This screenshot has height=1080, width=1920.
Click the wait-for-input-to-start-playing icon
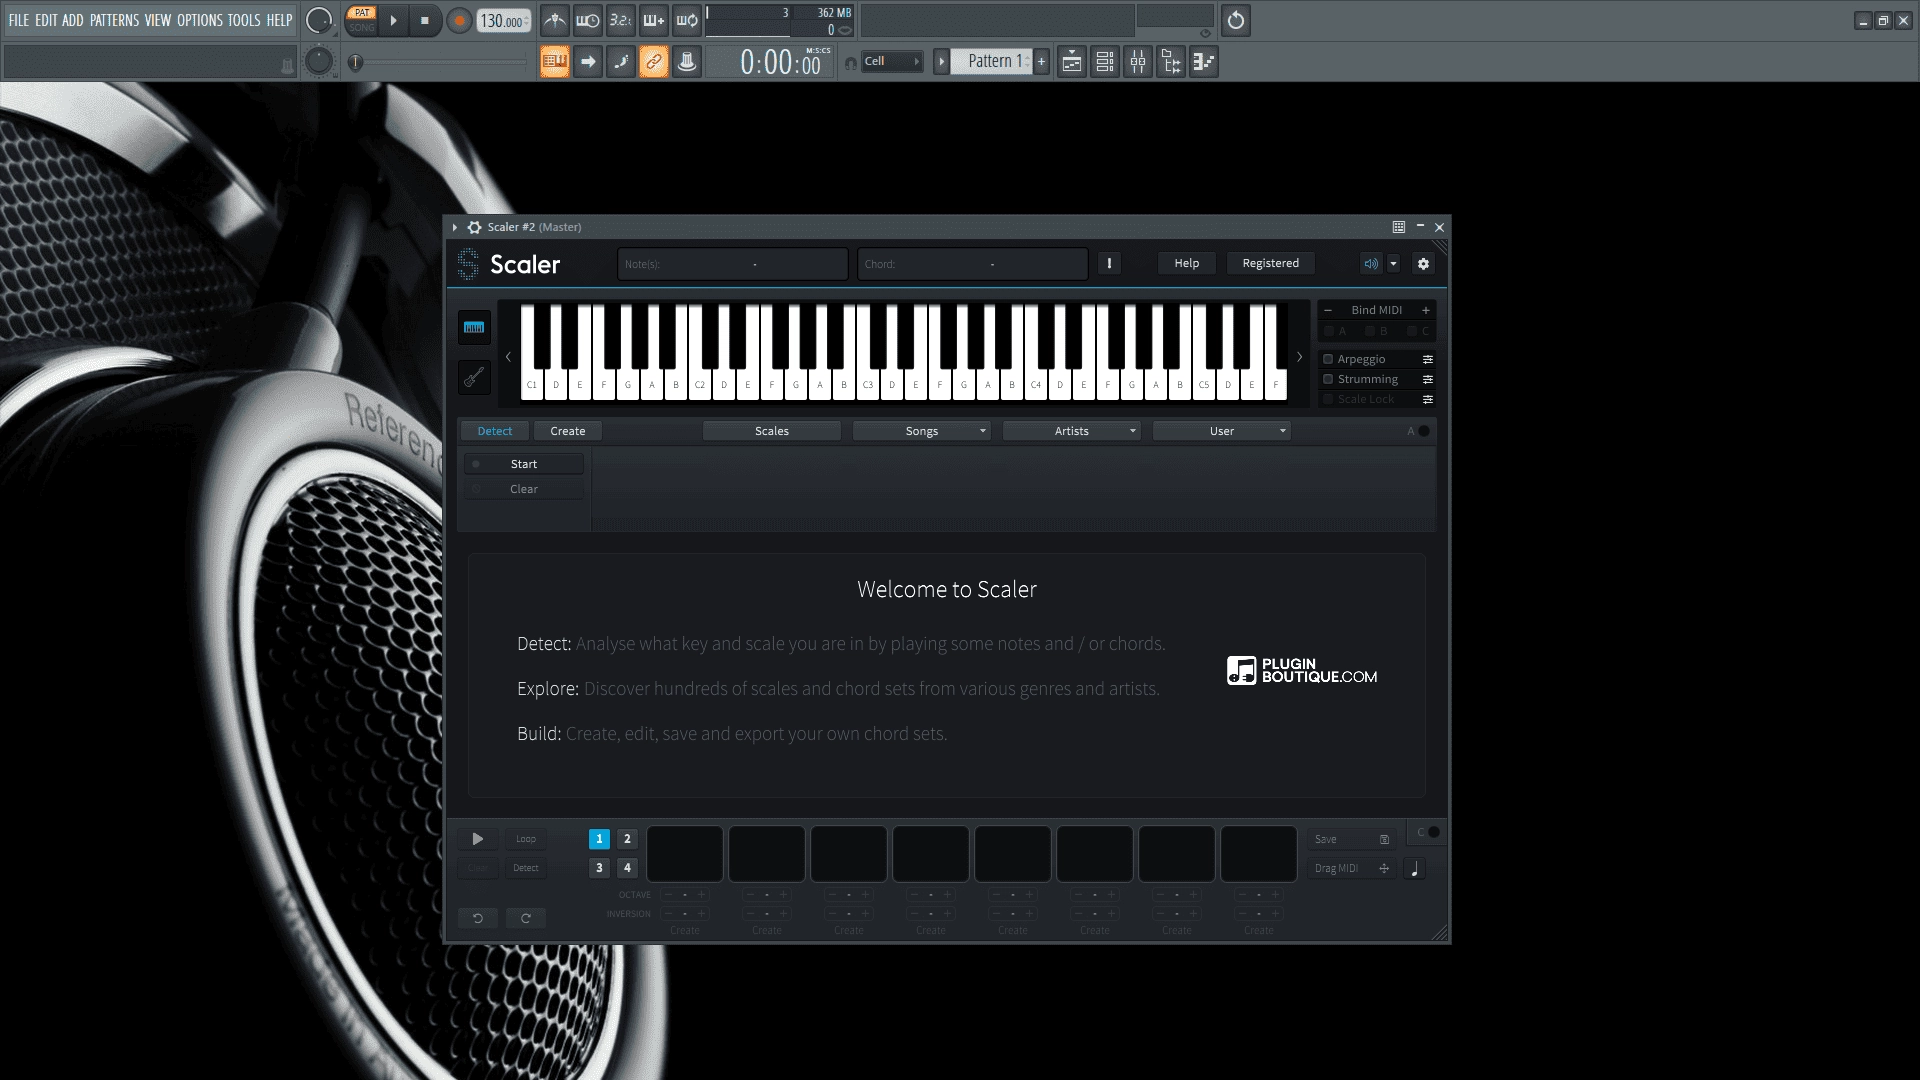pos(588,20)
